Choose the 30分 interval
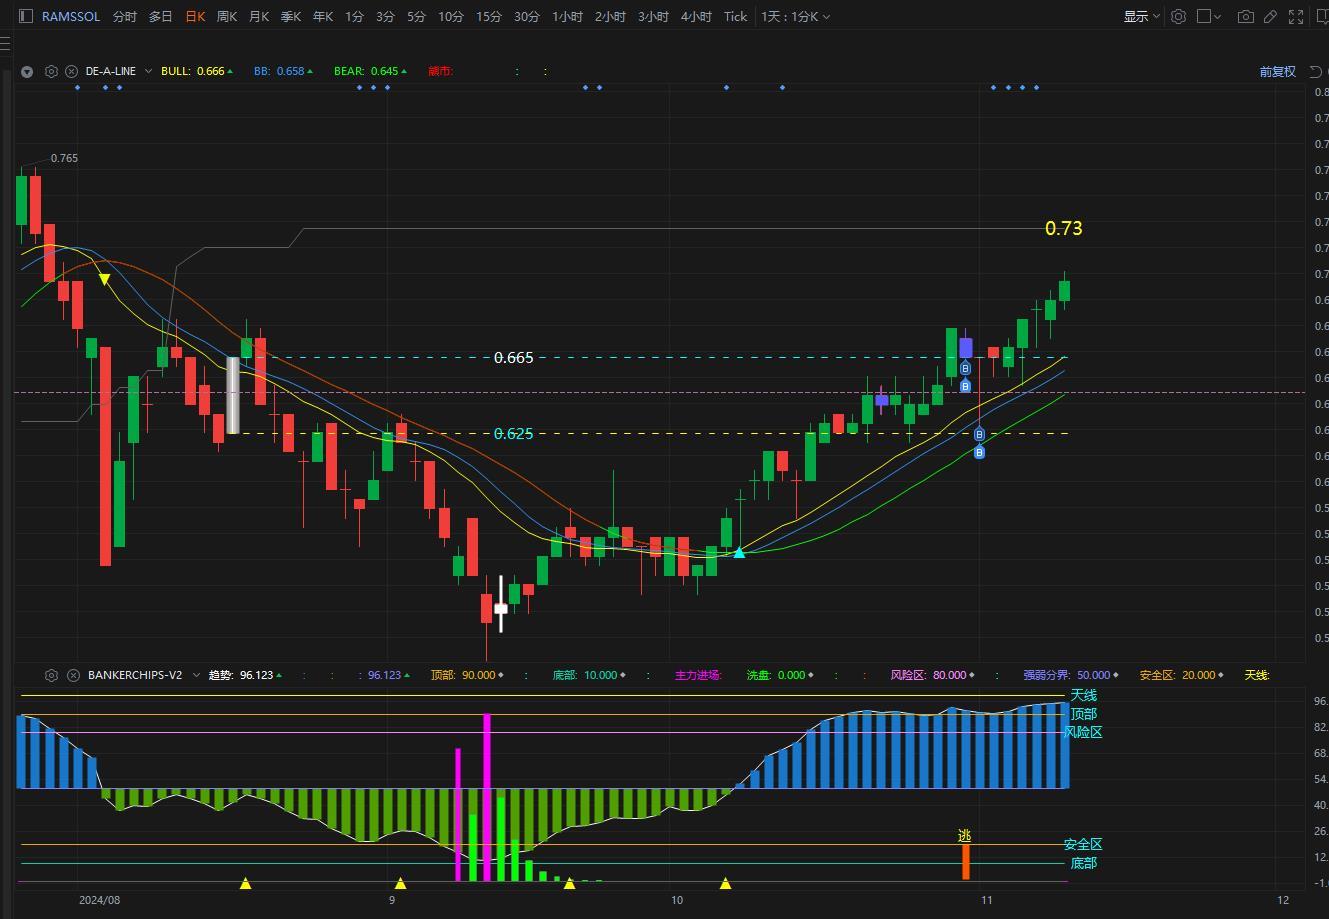The width and height of the screenshot is (1329, 919). [527, 16]
